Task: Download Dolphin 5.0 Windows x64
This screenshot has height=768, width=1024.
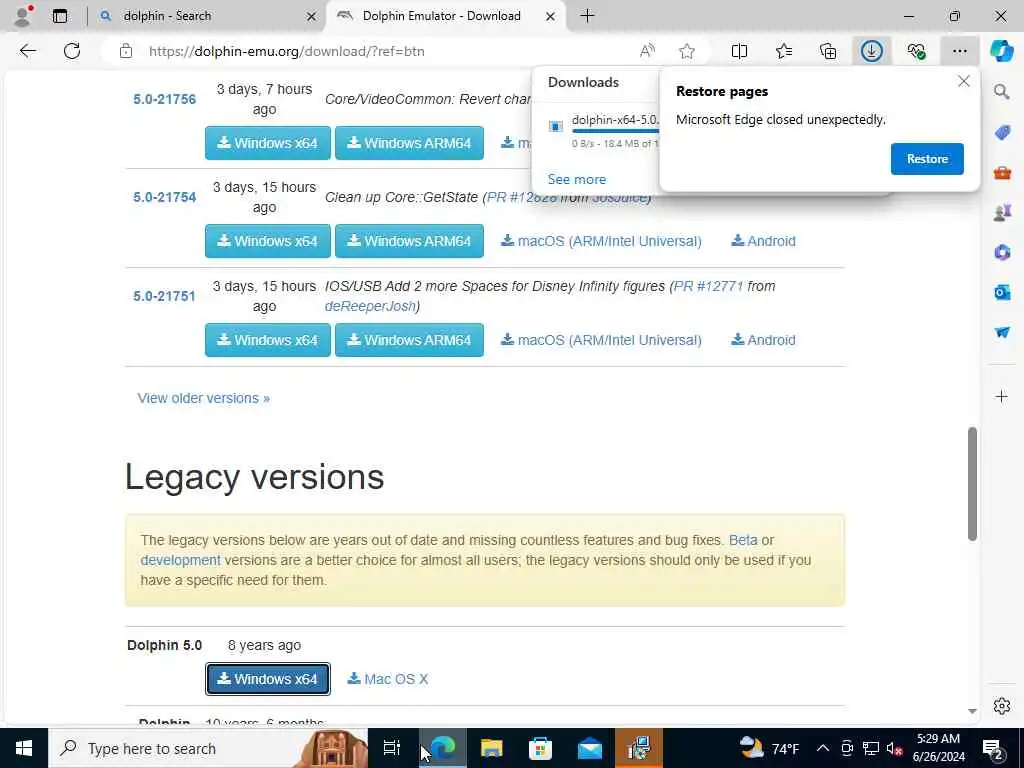Action: coord(268,679)
